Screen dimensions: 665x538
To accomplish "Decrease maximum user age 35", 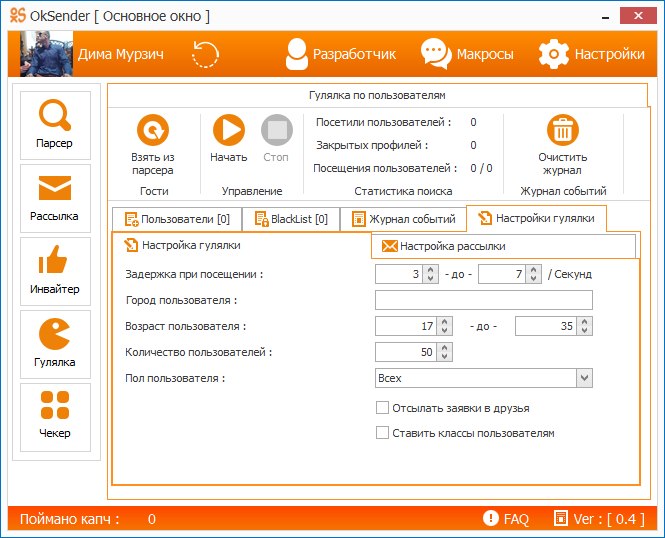I will [x=584, y=330].
